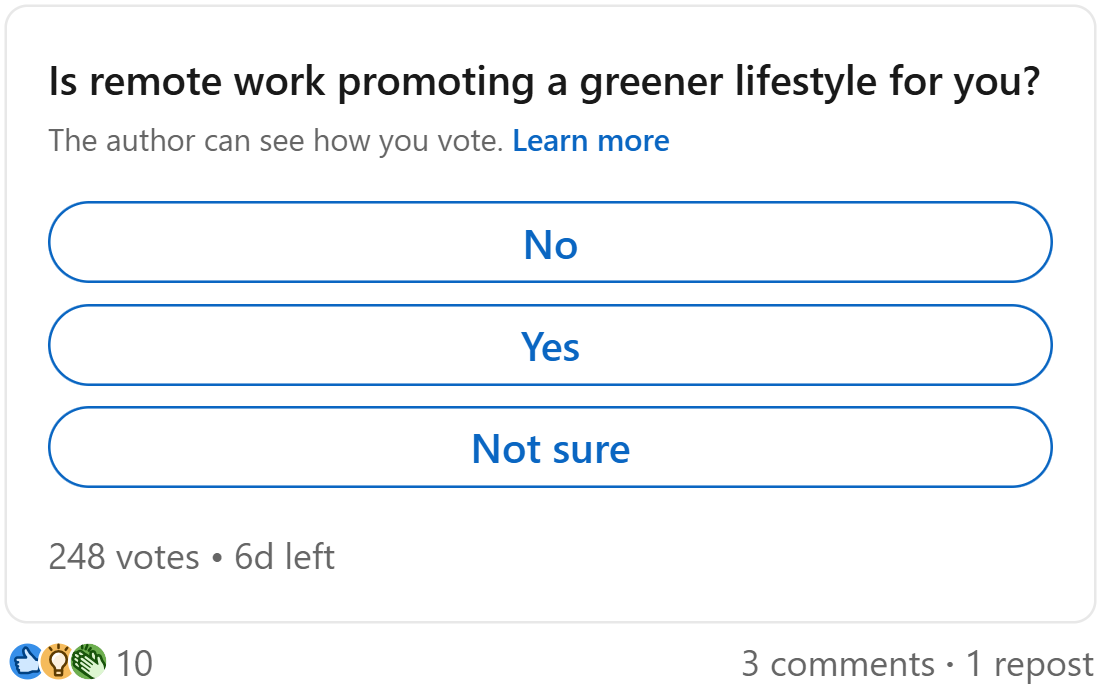Screen dimensions: 1099x690
Task: Click the green Celebrate clapping icon
Action: [x=89, y=662]
